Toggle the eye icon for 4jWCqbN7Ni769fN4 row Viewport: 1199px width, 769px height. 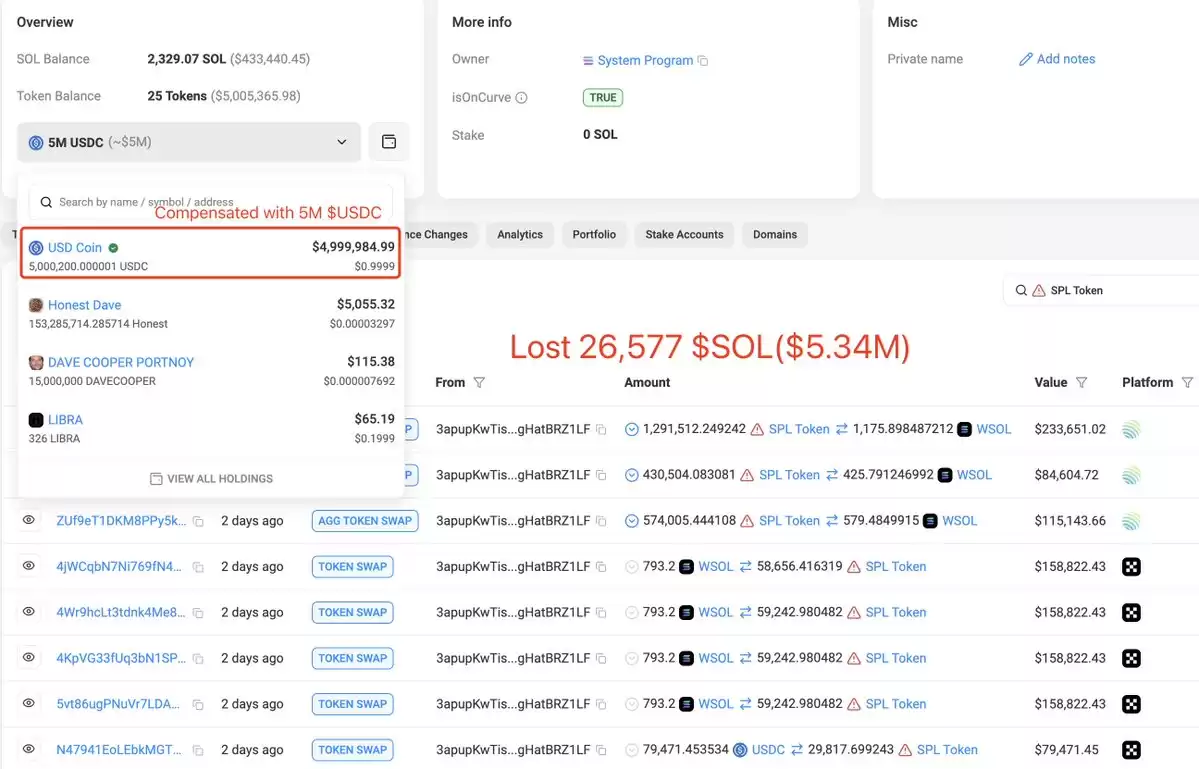coord(28,566)
